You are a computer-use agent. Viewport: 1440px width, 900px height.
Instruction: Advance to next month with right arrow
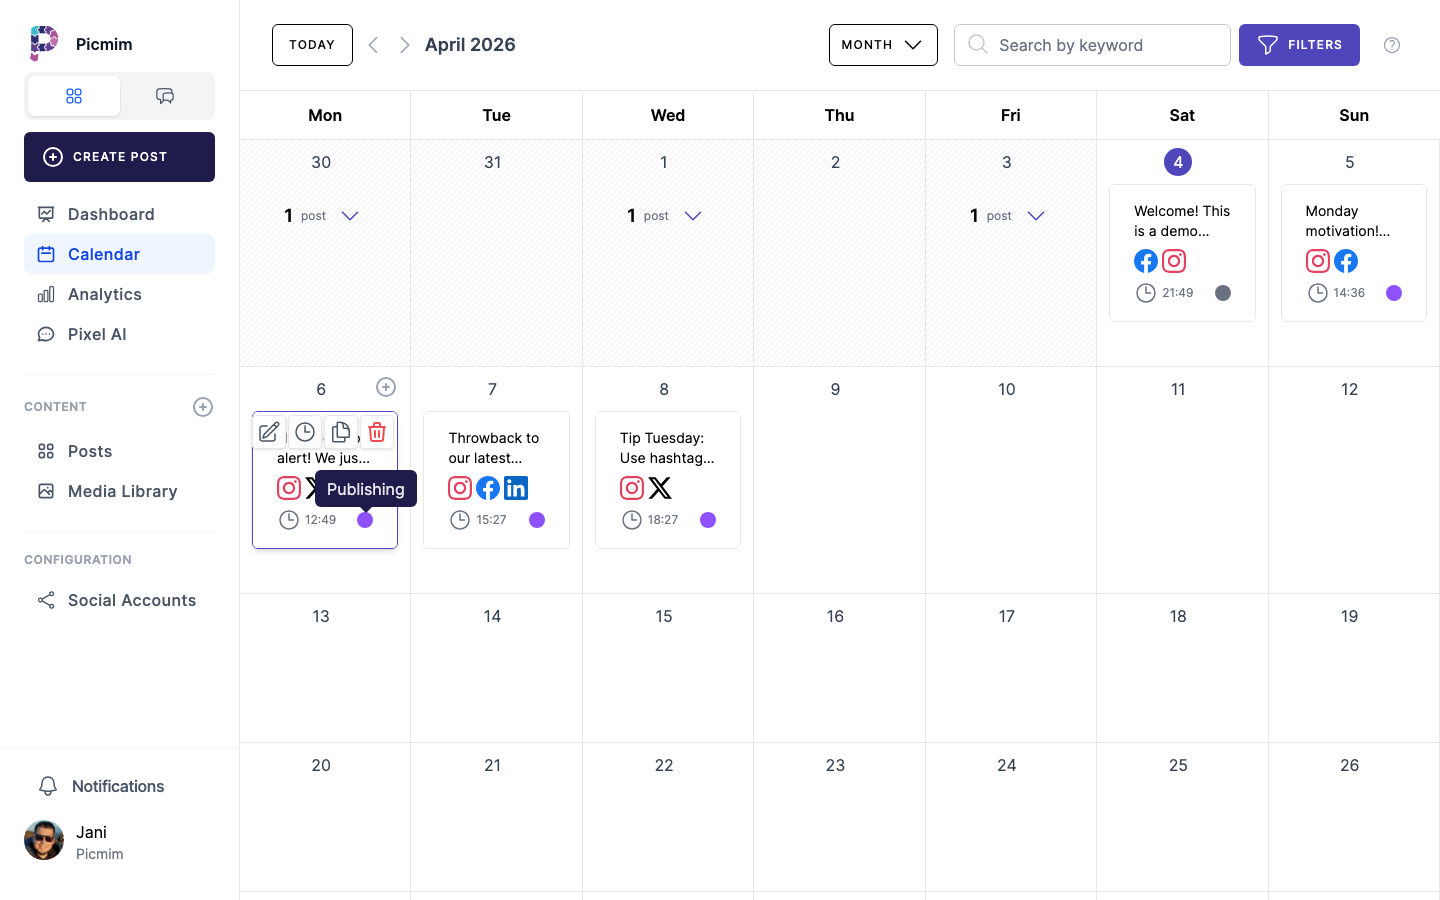coord(404,45)
